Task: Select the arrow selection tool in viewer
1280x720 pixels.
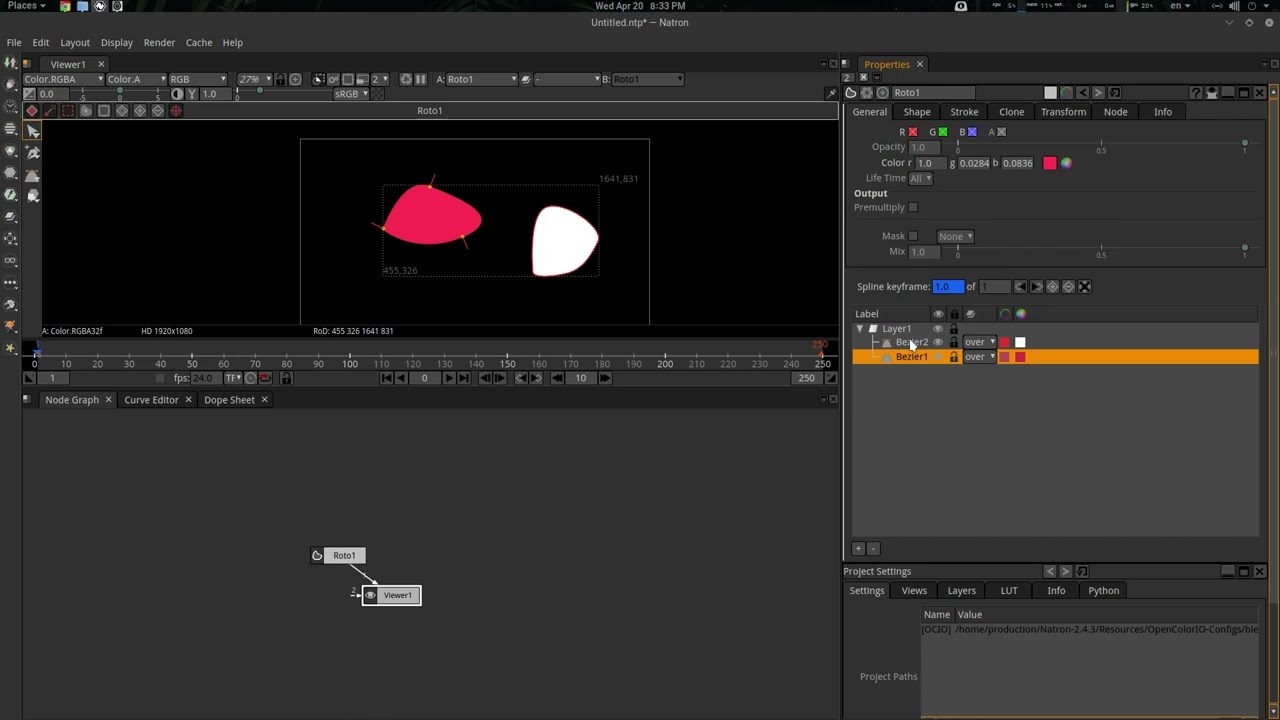Action: point(33,131)
